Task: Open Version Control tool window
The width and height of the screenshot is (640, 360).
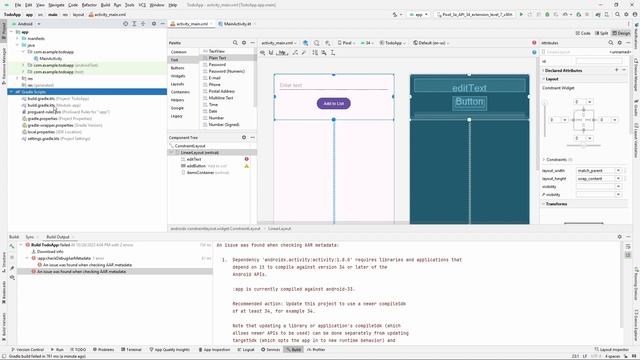Action: point(27,349)
